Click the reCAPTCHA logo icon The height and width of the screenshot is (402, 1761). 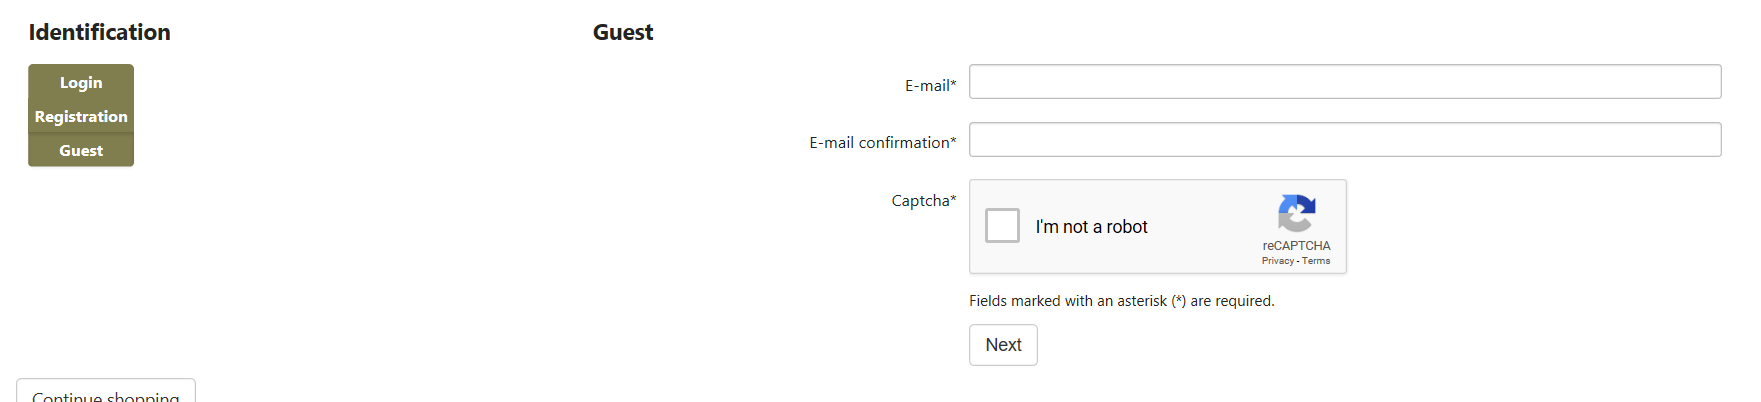tap(1296, 213)
